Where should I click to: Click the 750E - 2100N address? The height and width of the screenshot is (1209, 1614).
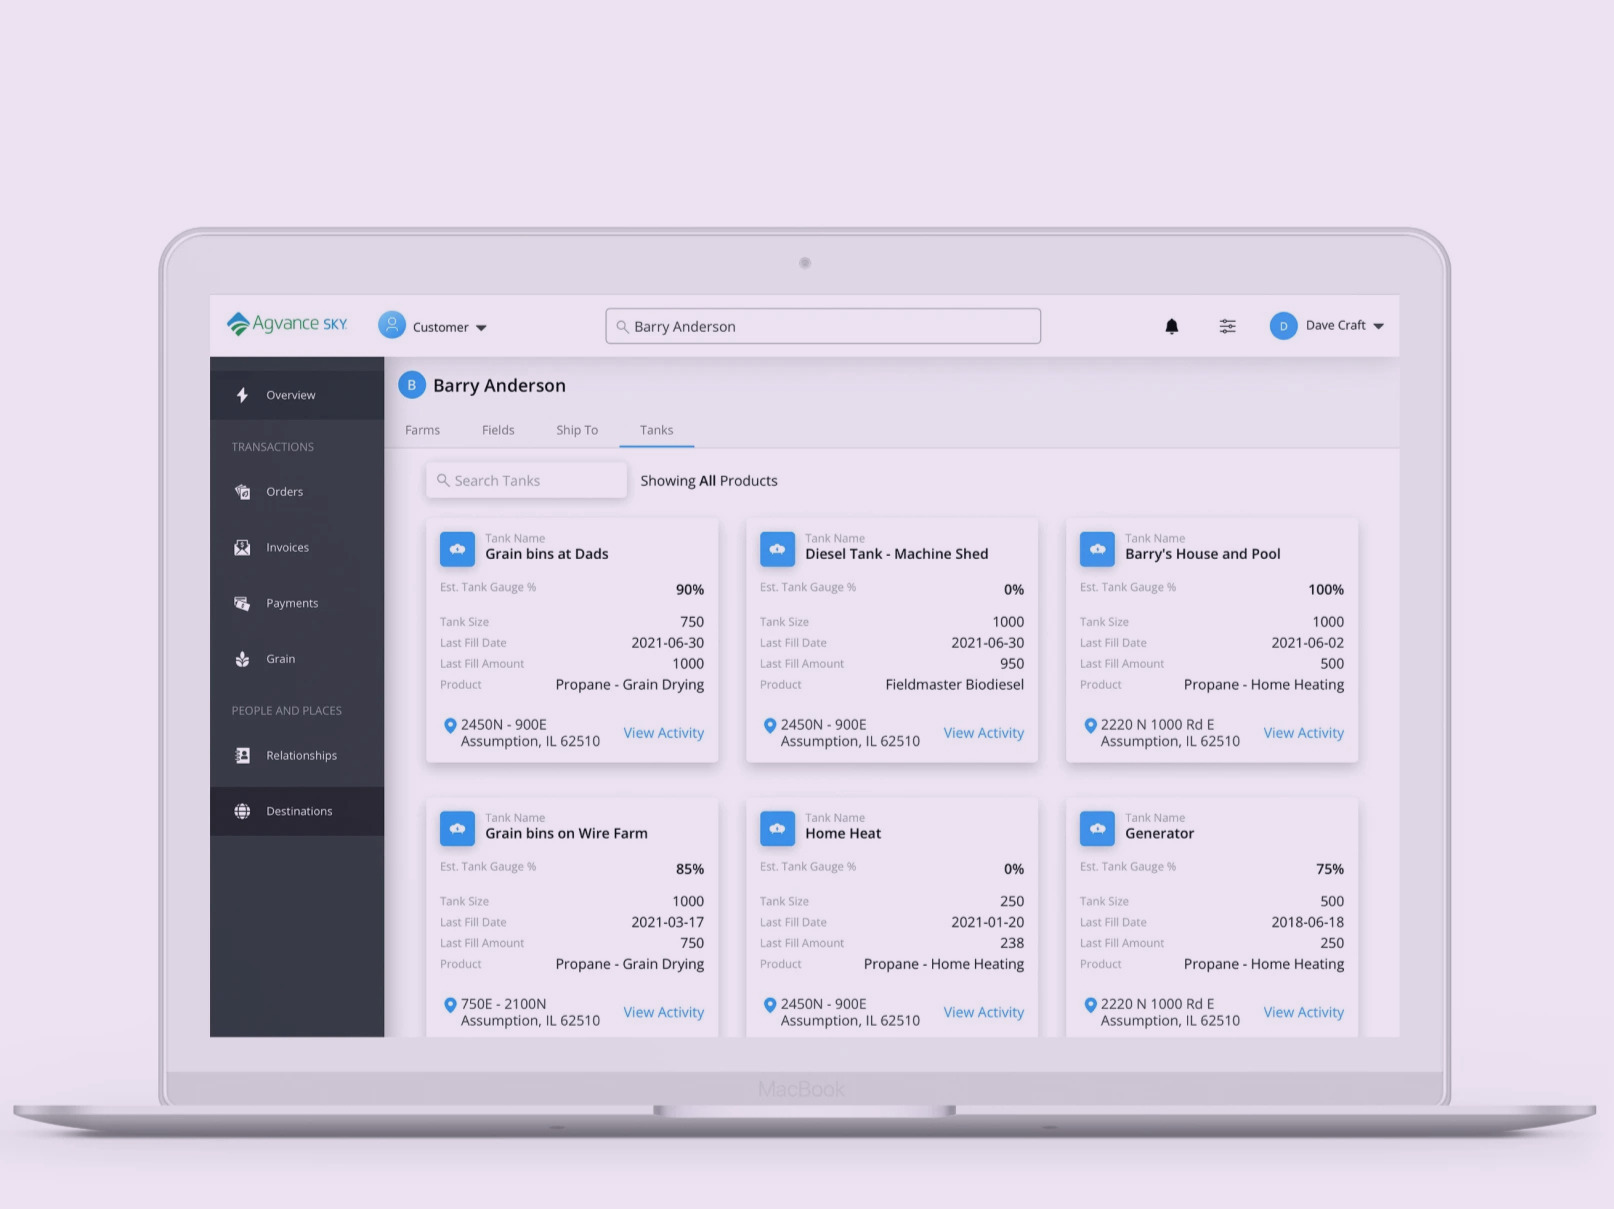[504, 1004]
